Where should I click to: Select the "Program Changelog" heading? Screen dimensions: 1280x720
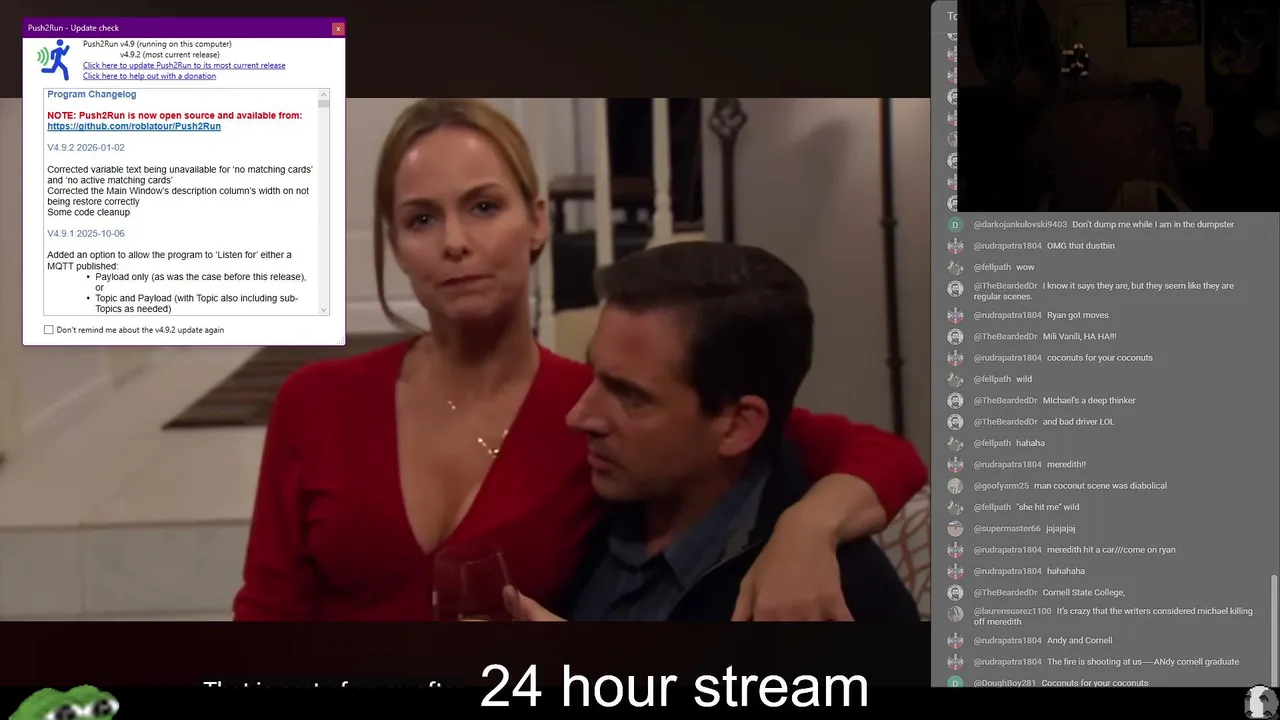pos(92,95)
